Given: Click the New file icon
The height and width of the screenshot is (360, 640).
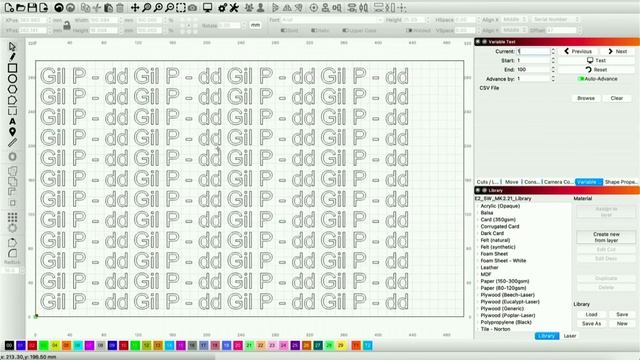Looking at the screenshot, I should (x=9, y=7).
